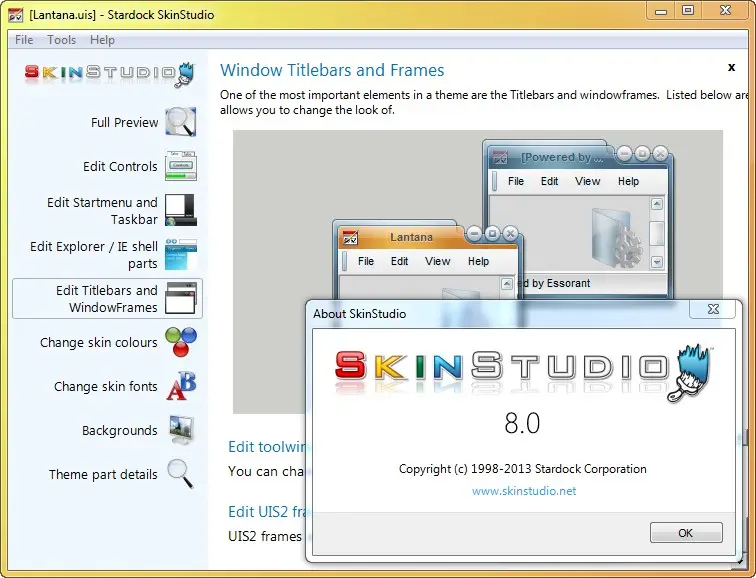Click the Edit Titlebars and WindowFrames icon
Viewport: 756px width, 578px height.
pyautogui.click(x=181, y=298)
